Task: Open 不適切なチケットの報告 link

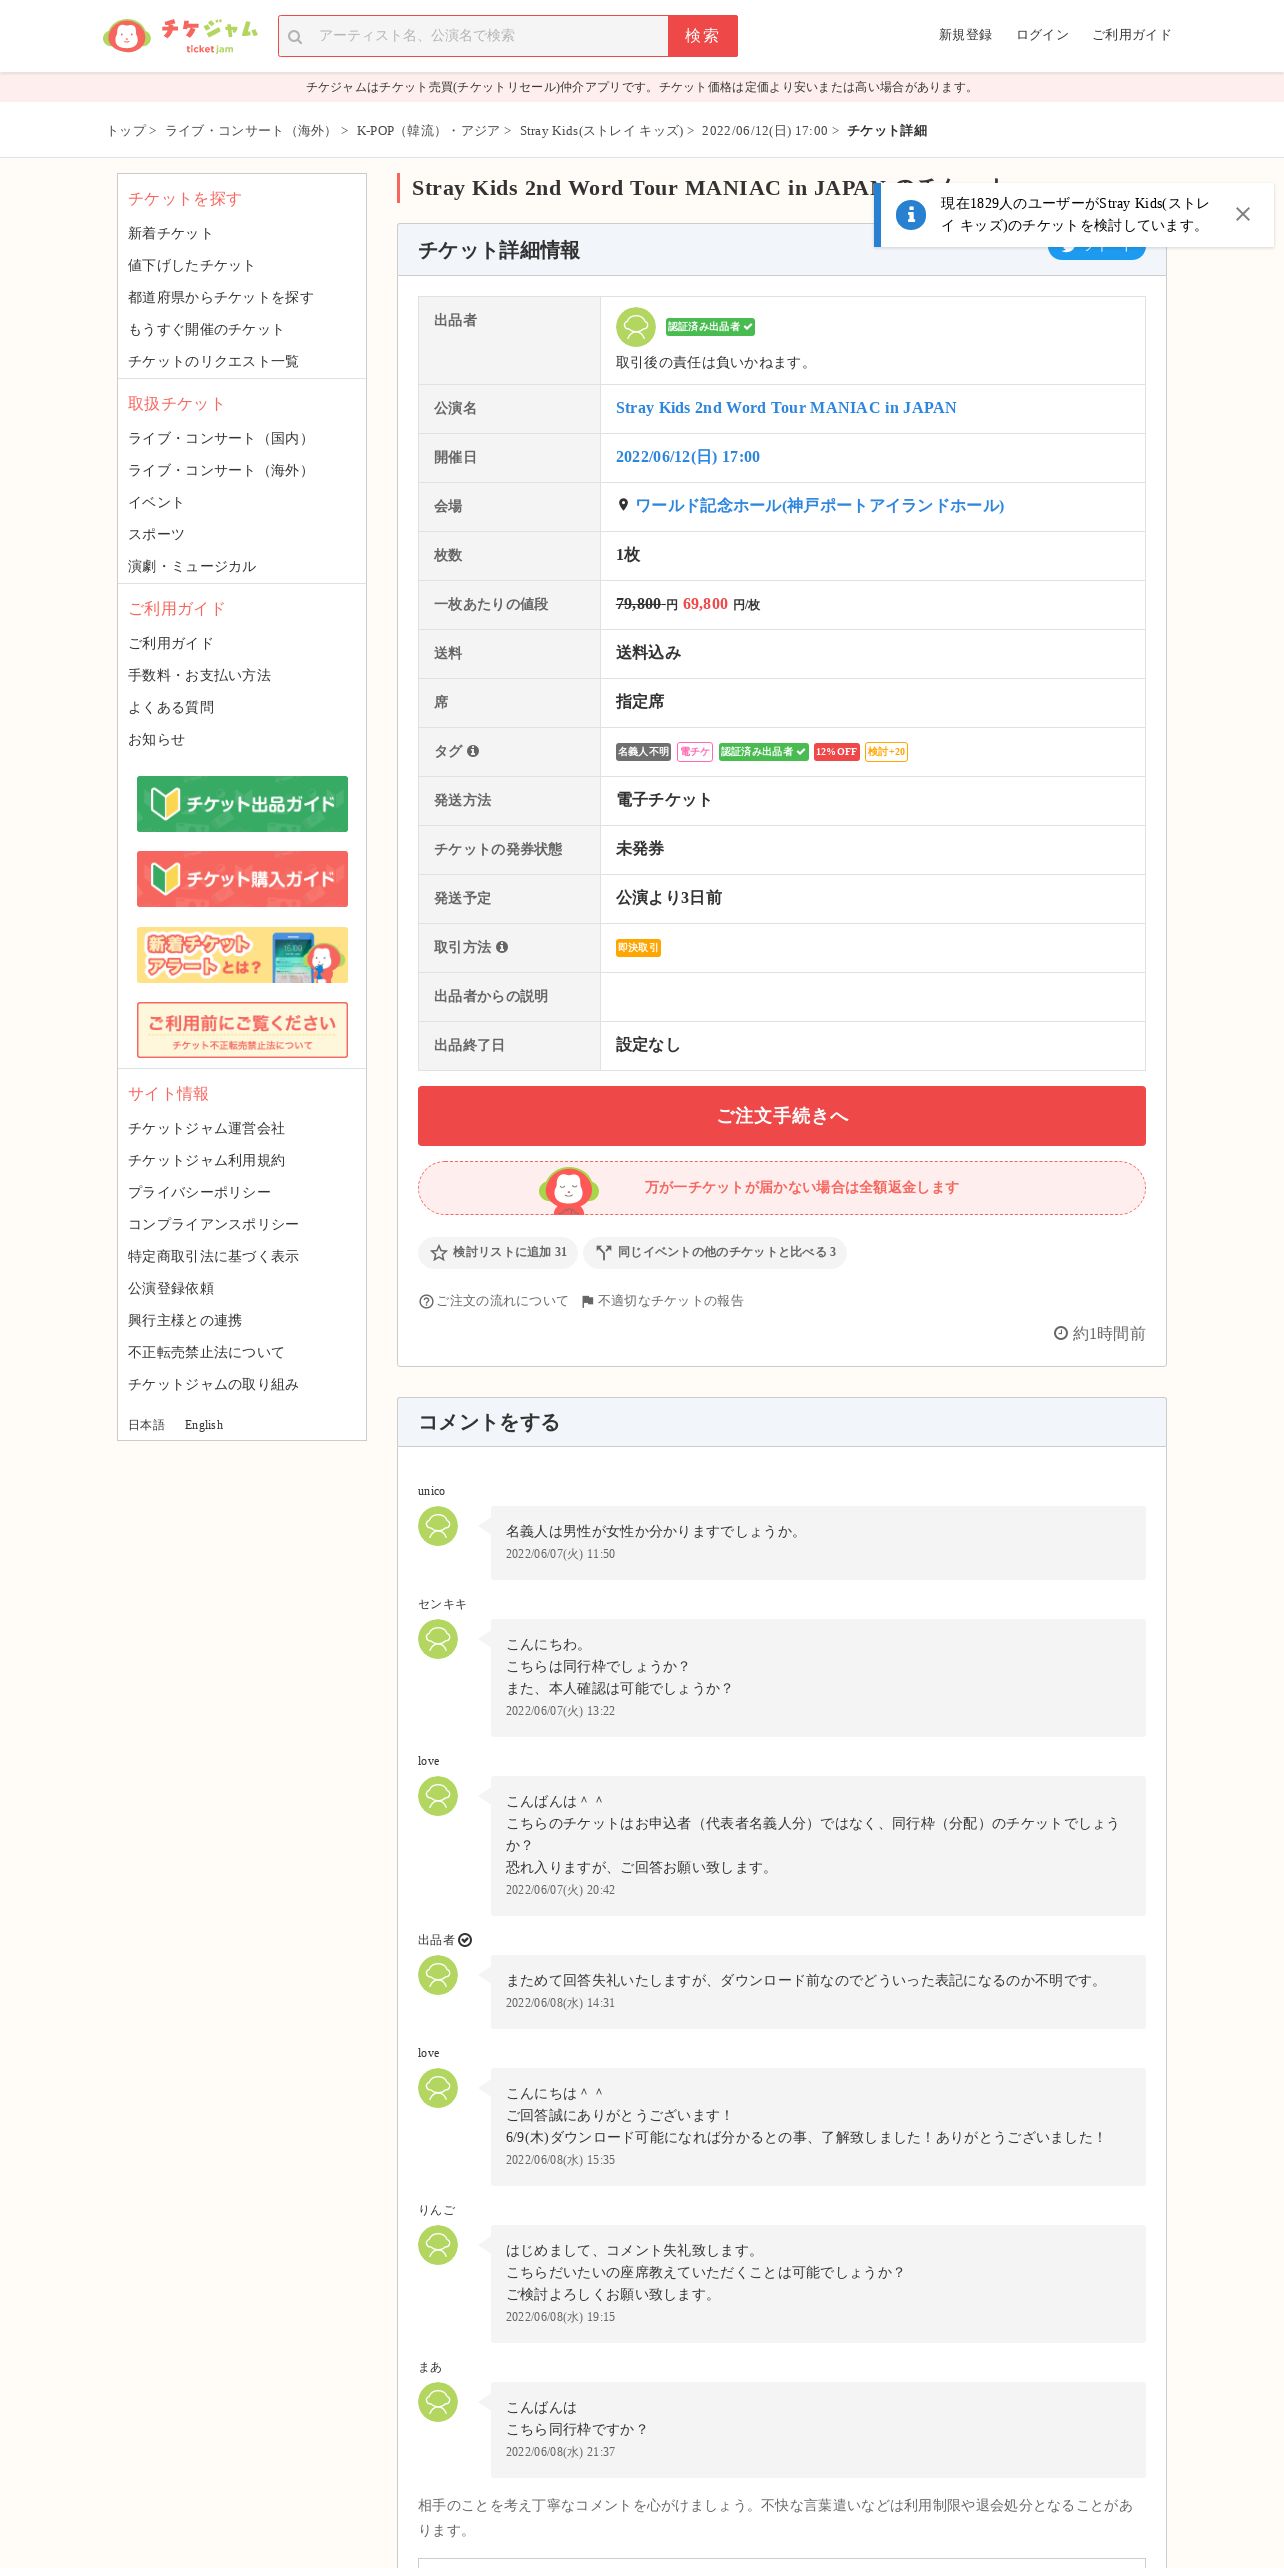Action: [671, 1301]
